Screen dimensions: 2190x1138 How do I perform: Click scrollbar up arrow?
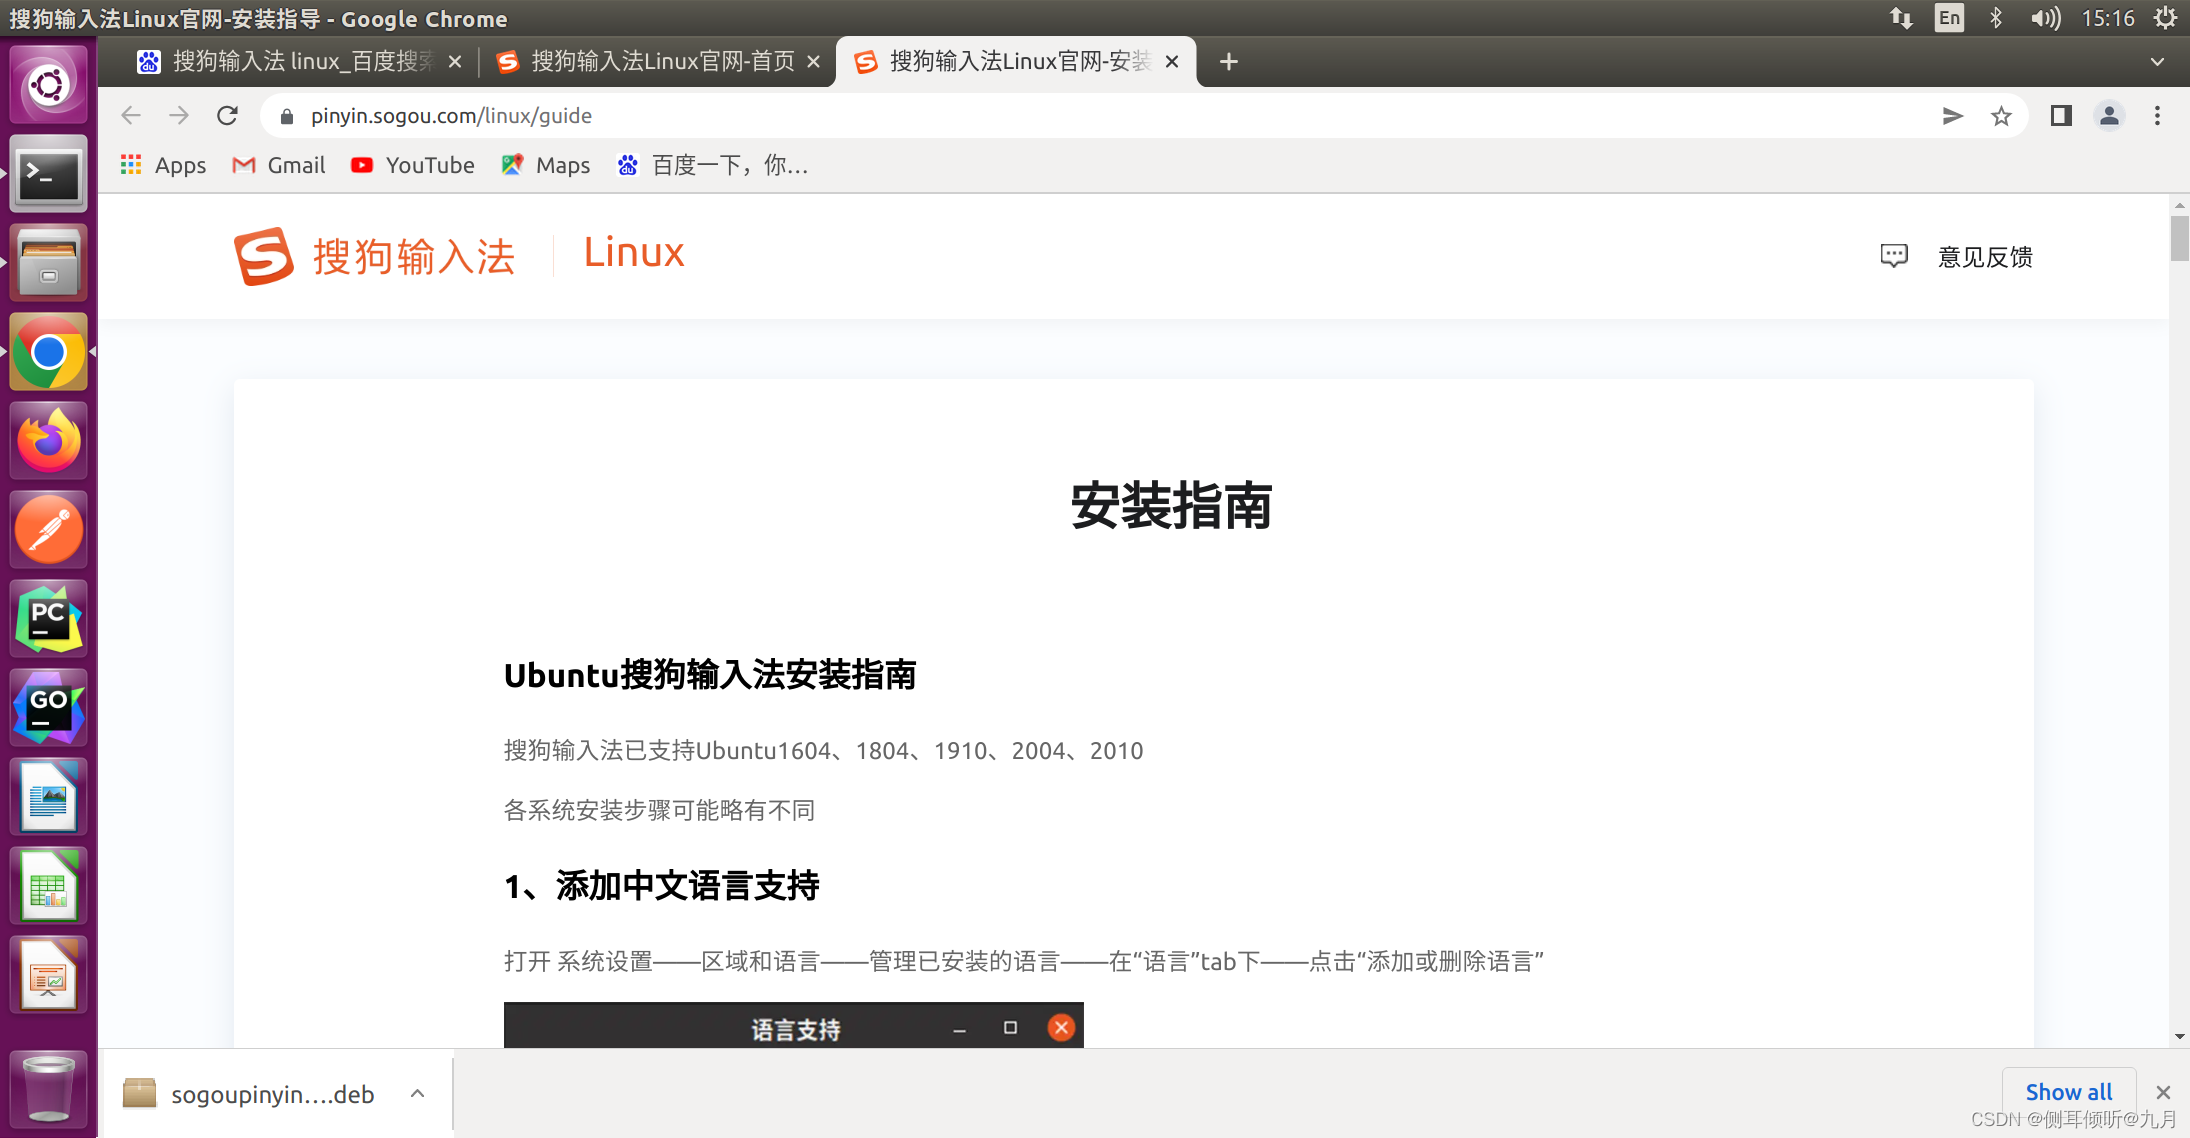(2180, 204)
